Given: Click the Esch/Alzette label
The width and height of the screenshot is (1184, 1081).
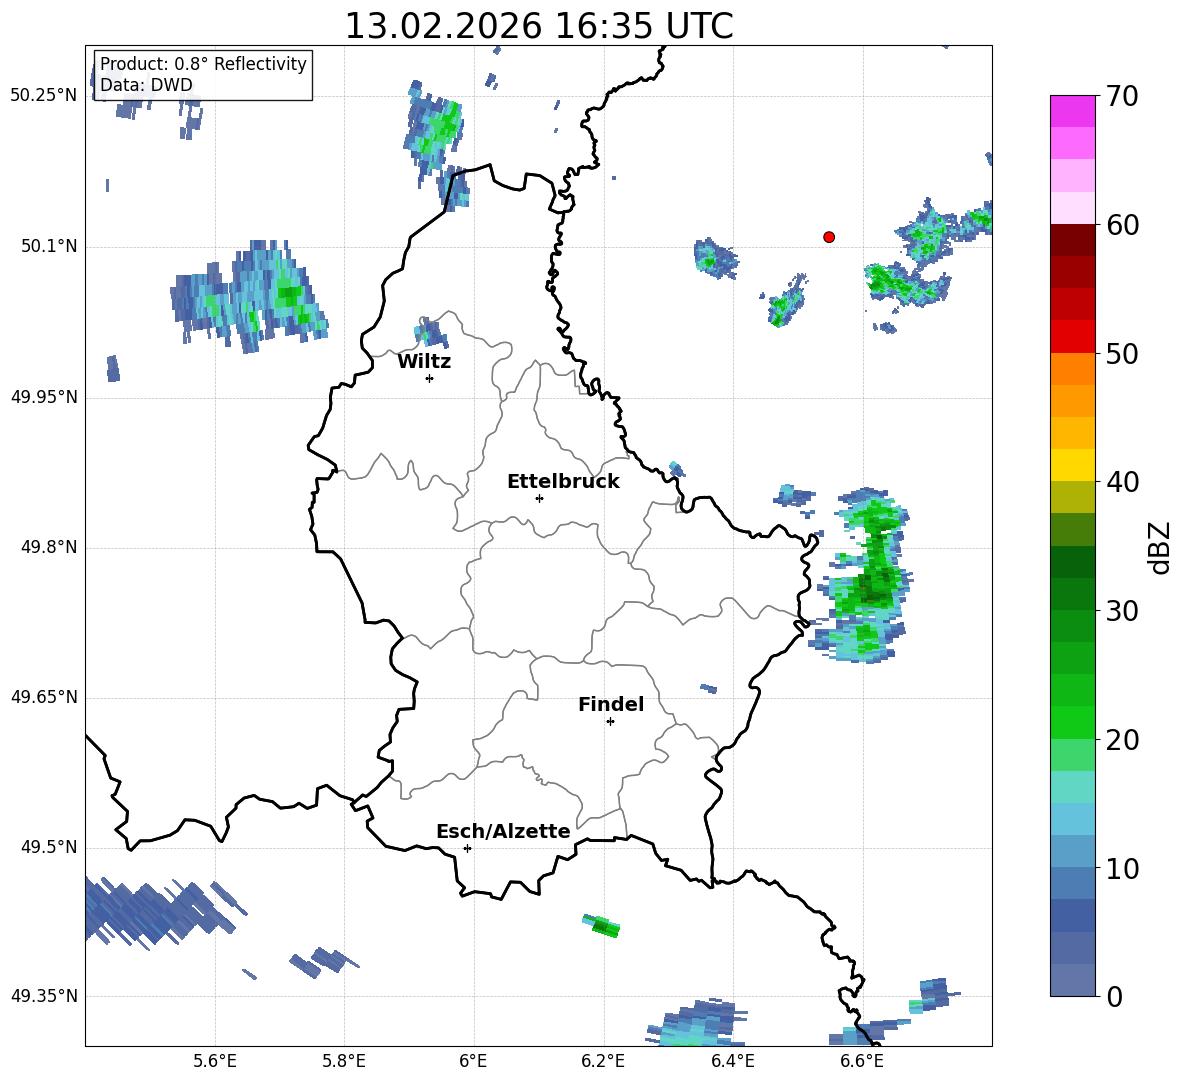Looking at the screenshot, I should coord(503,831).
